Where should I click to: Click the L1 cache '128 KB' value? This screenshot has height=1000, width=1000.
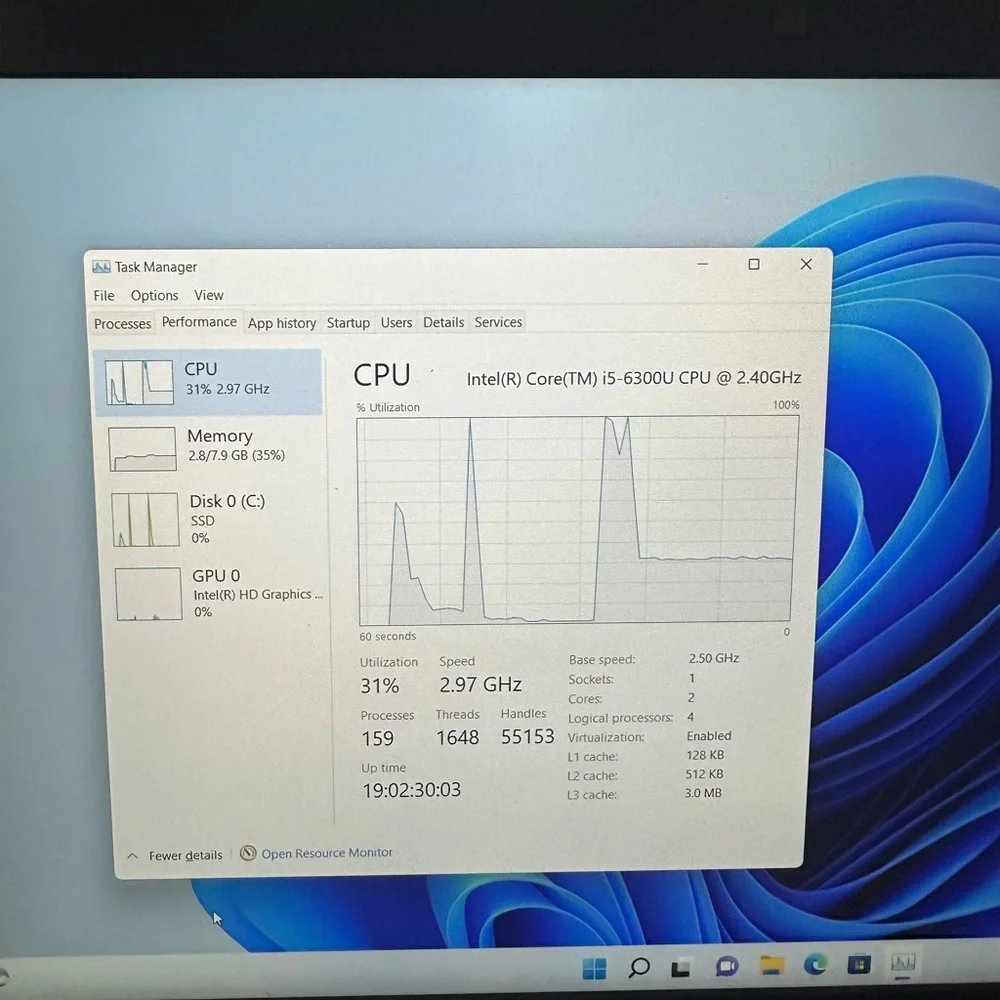pyautogui.click(x=705, y=755)
